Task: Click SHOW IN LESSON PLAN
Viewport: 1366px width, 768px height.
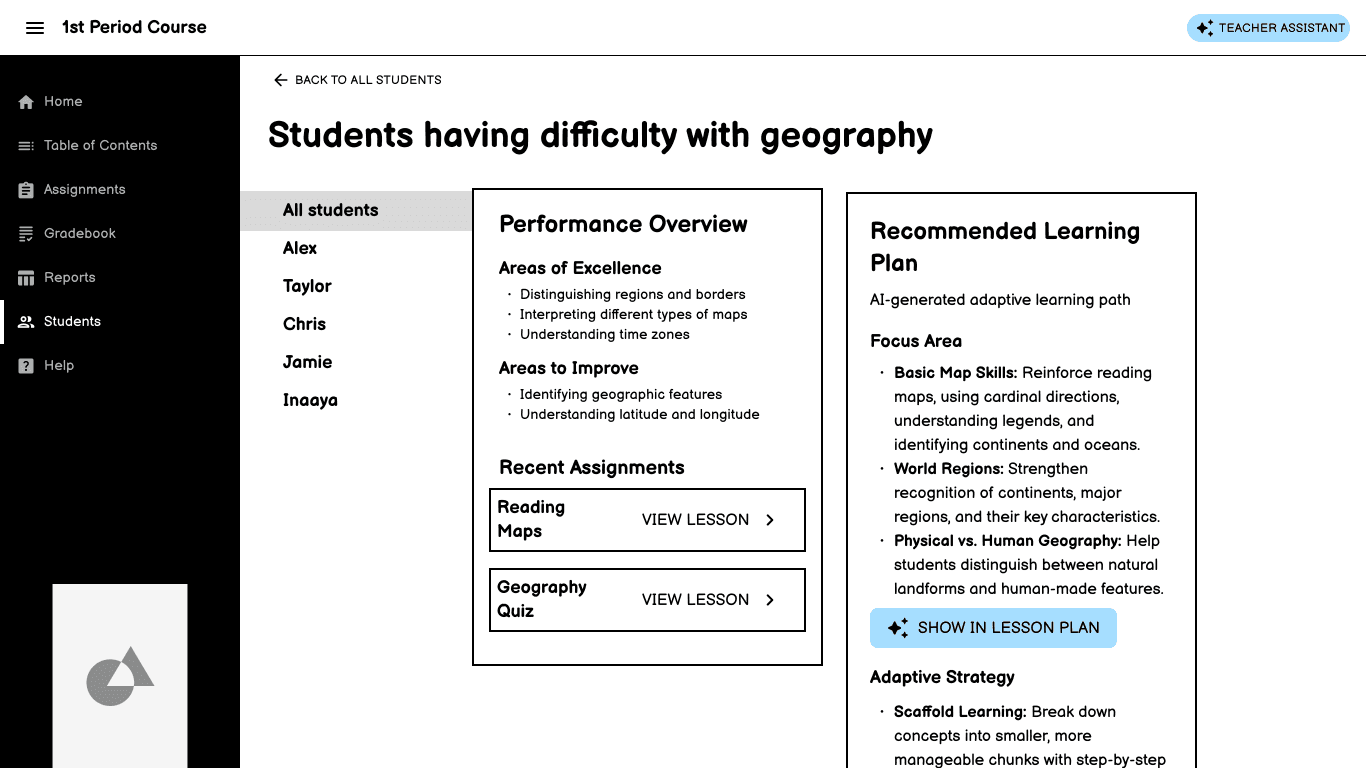Action: coord(993,628)
